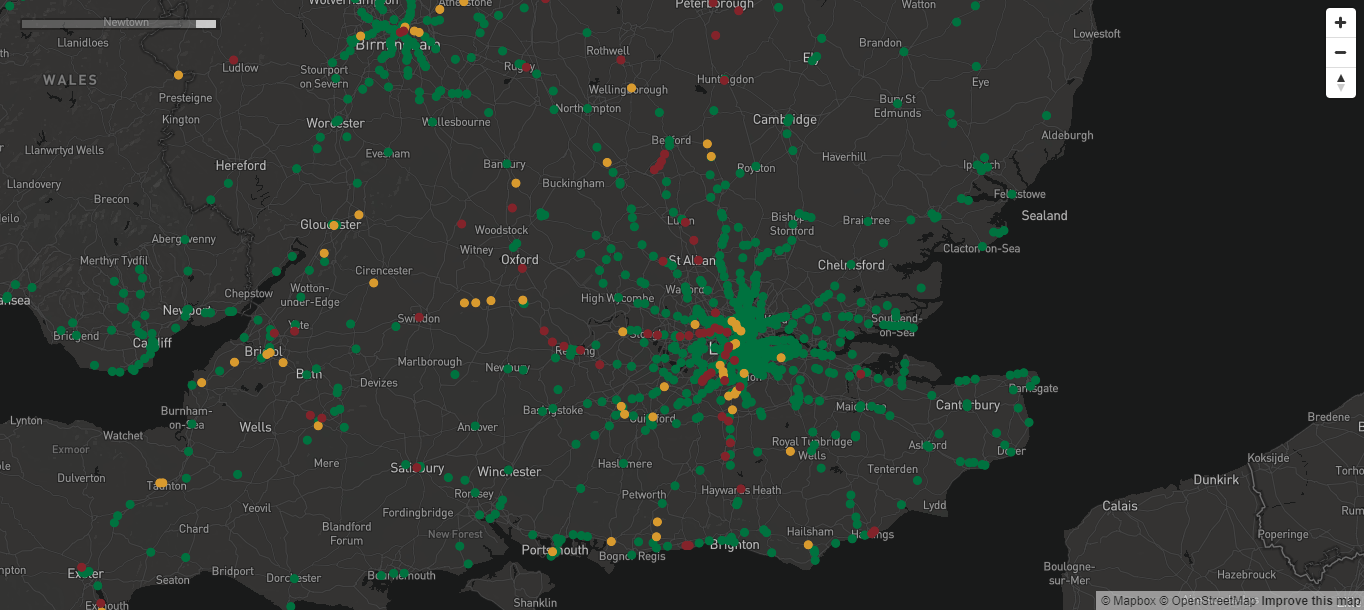Click the Cambridge city label
Screen dimensions: 1364x610
pyautogui.click(x=785, y=119)
